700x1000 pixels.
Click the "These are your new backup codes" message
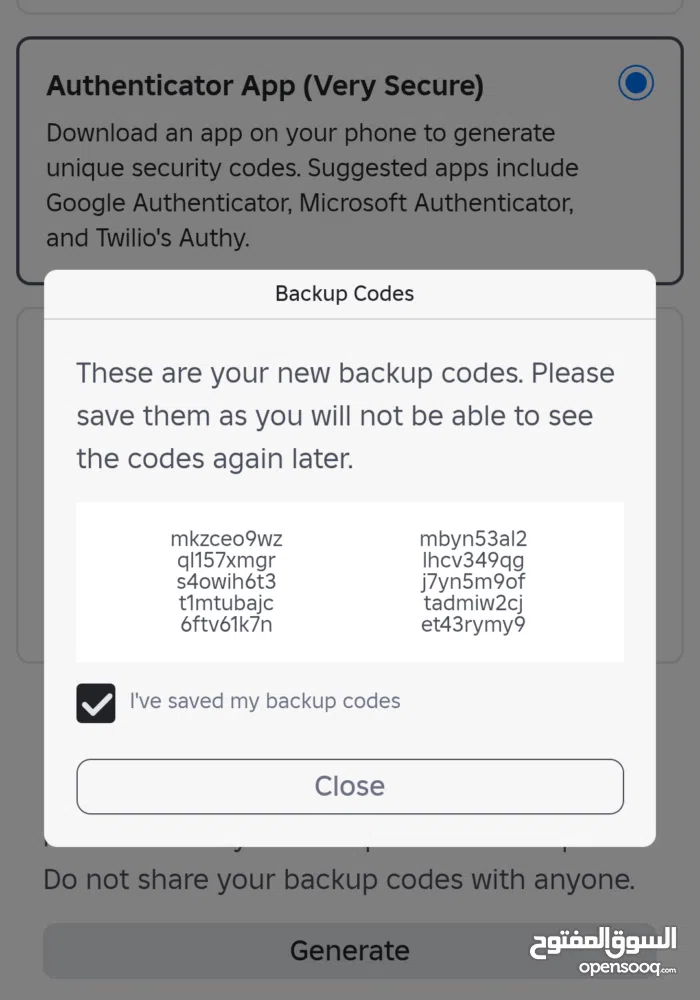(345, 416)
